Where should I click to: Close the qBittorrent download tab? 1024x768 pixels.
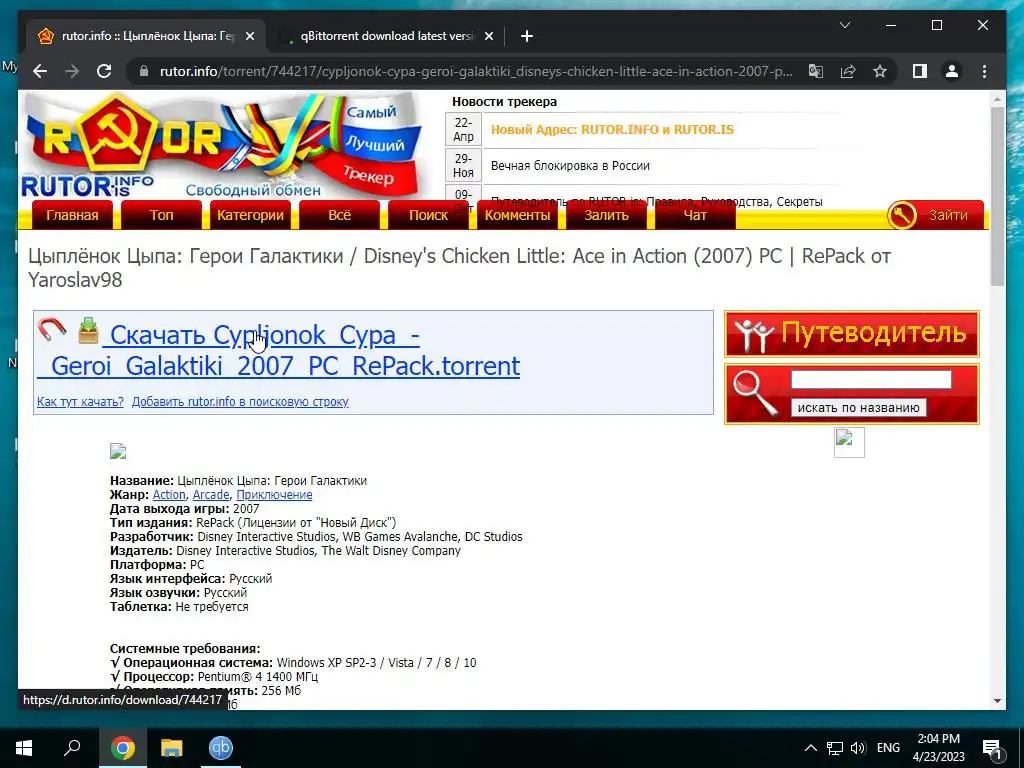tap(488, 37)
